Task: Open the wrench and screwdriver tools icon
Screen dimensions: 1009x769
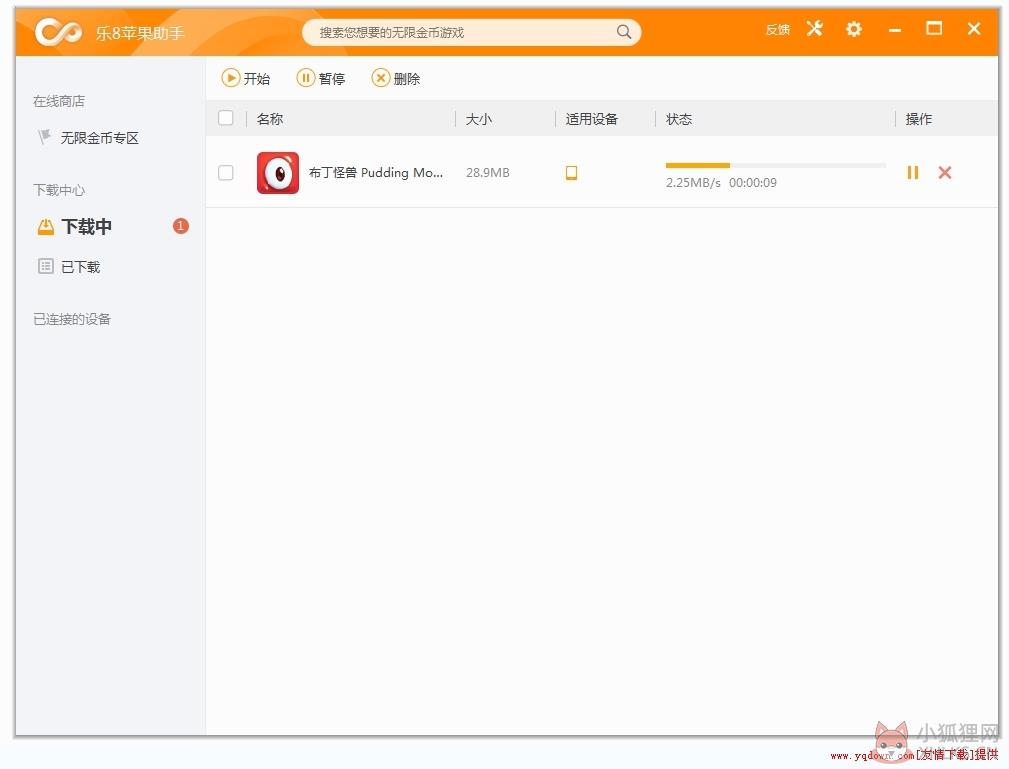Action: coord(815,29)
